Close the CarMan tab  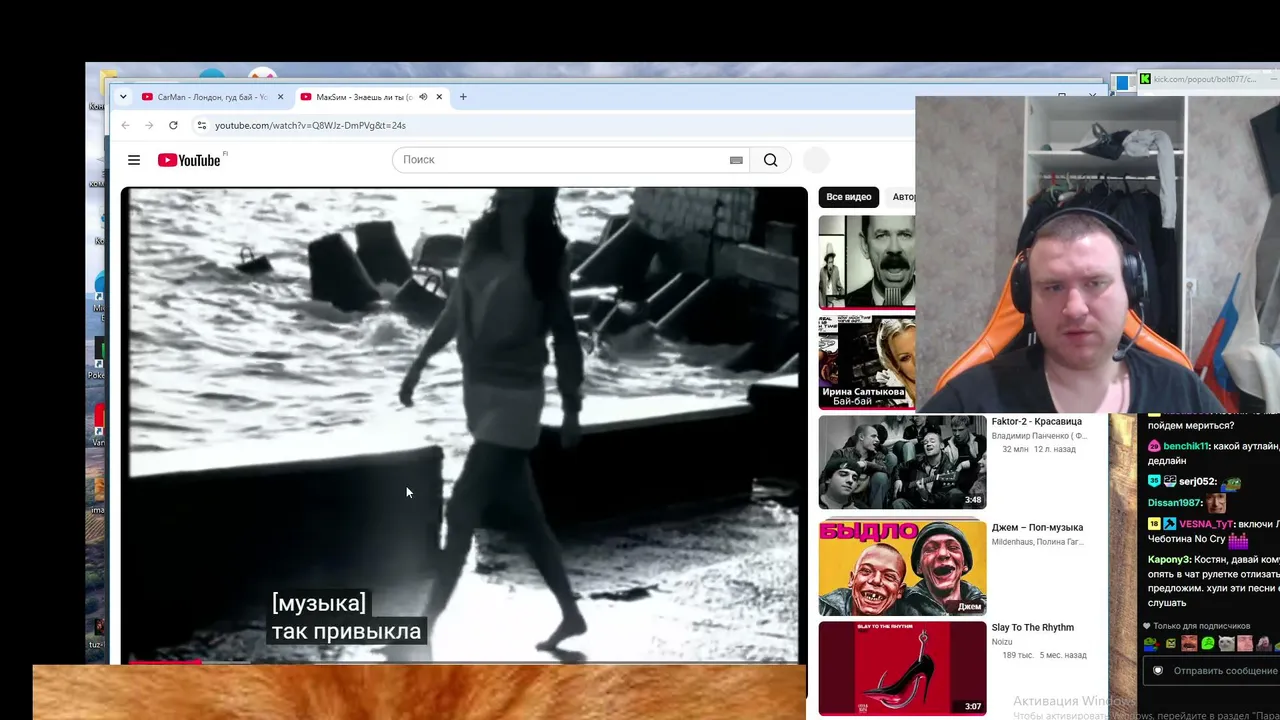(x=280, y=97)
